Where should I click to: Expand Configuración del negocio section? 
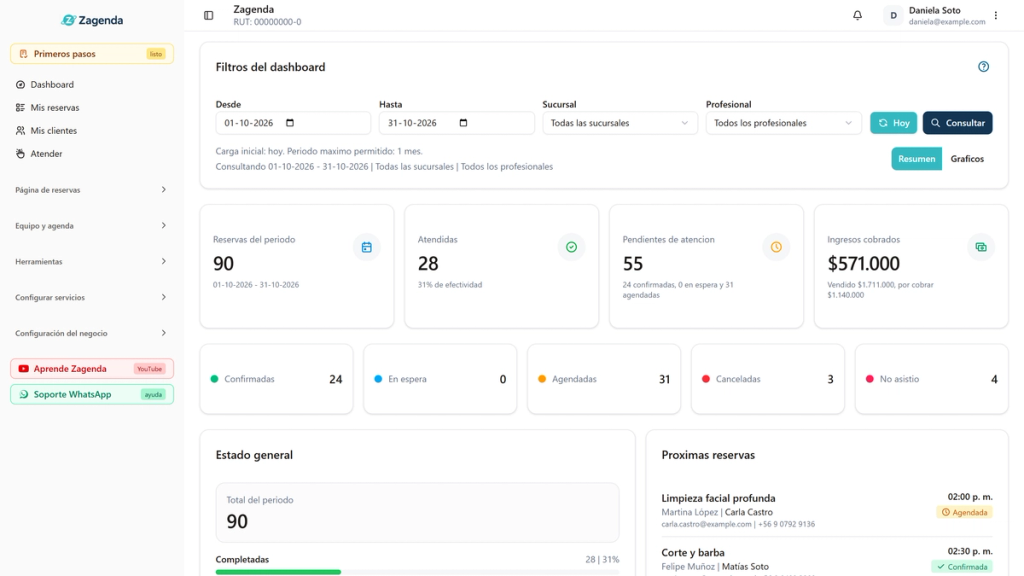click(x=91, y=333)
